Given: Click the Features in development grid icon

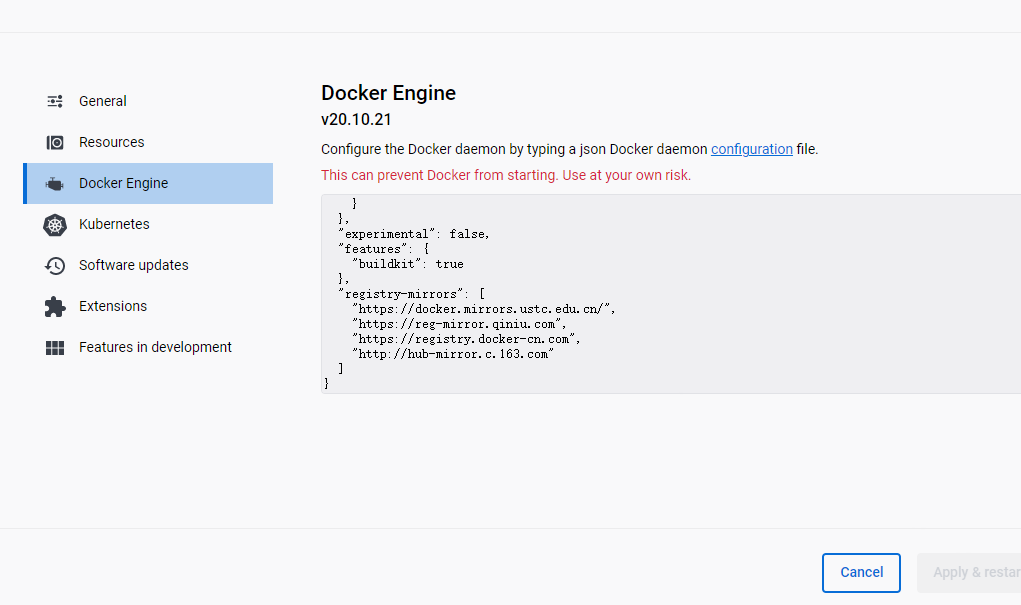Looking at the screenshot, I should click(x=55, y=348).
